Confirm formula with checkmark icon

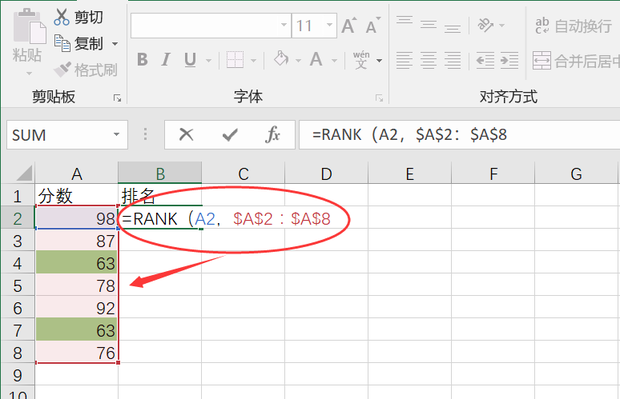tap(230, 135)
